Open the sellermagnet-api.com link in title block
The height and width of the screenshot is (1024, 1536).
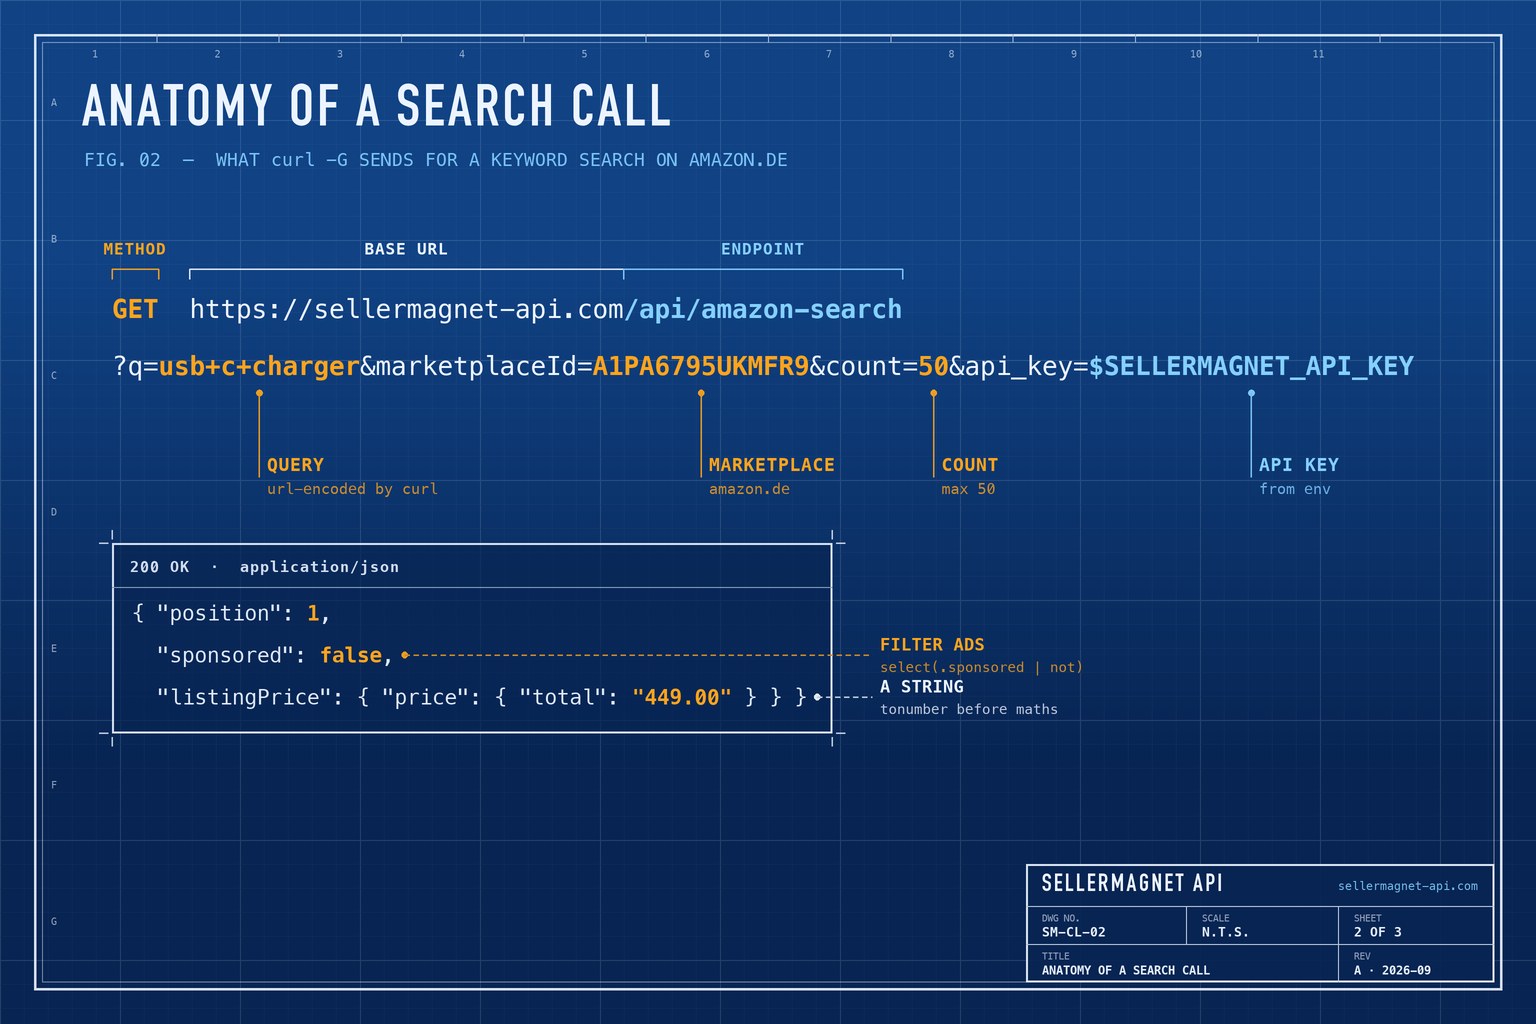pyautogui.click(x=1408, y=886)
